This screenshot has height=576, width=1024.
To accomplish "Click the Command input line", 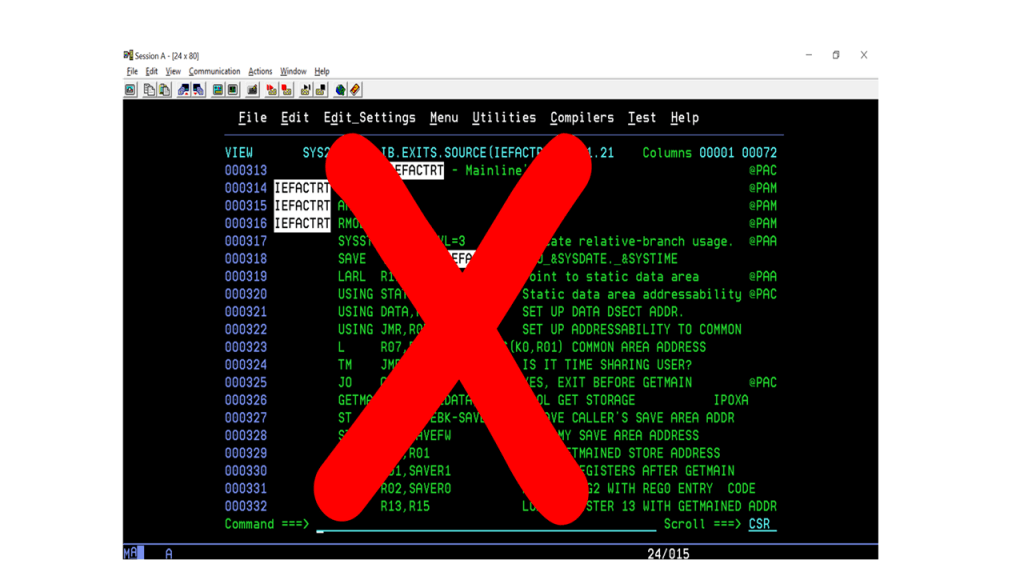I will coord(486,524).
